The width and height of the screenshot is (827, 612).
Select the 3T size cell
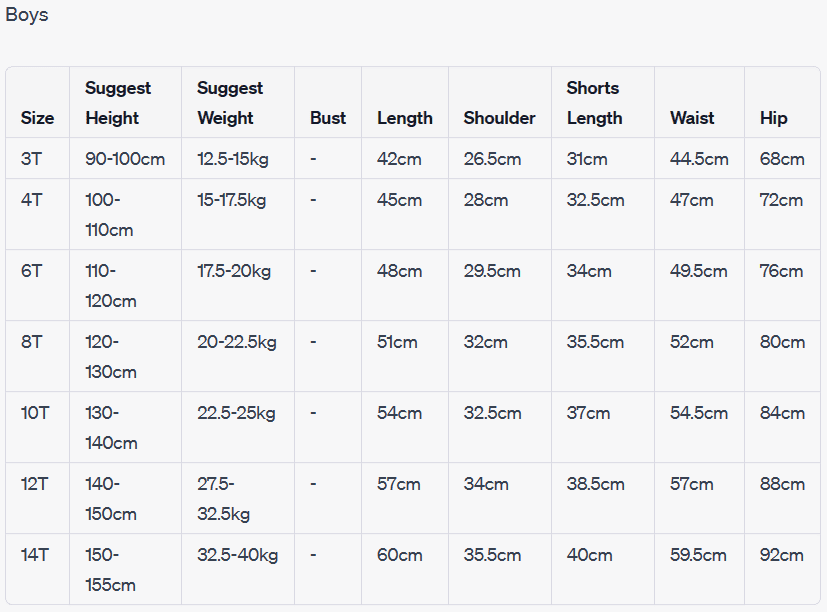coord(32,159)
